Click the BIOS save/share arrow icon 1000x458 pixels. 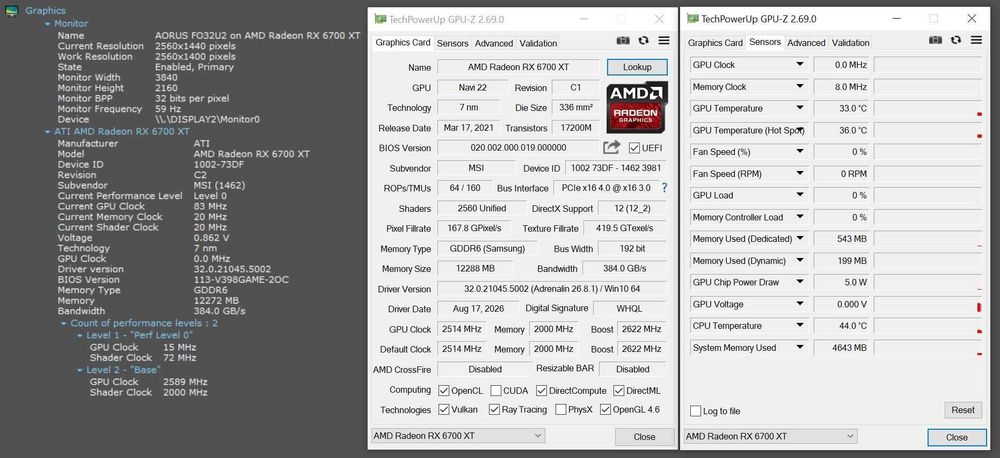point(611,147)
